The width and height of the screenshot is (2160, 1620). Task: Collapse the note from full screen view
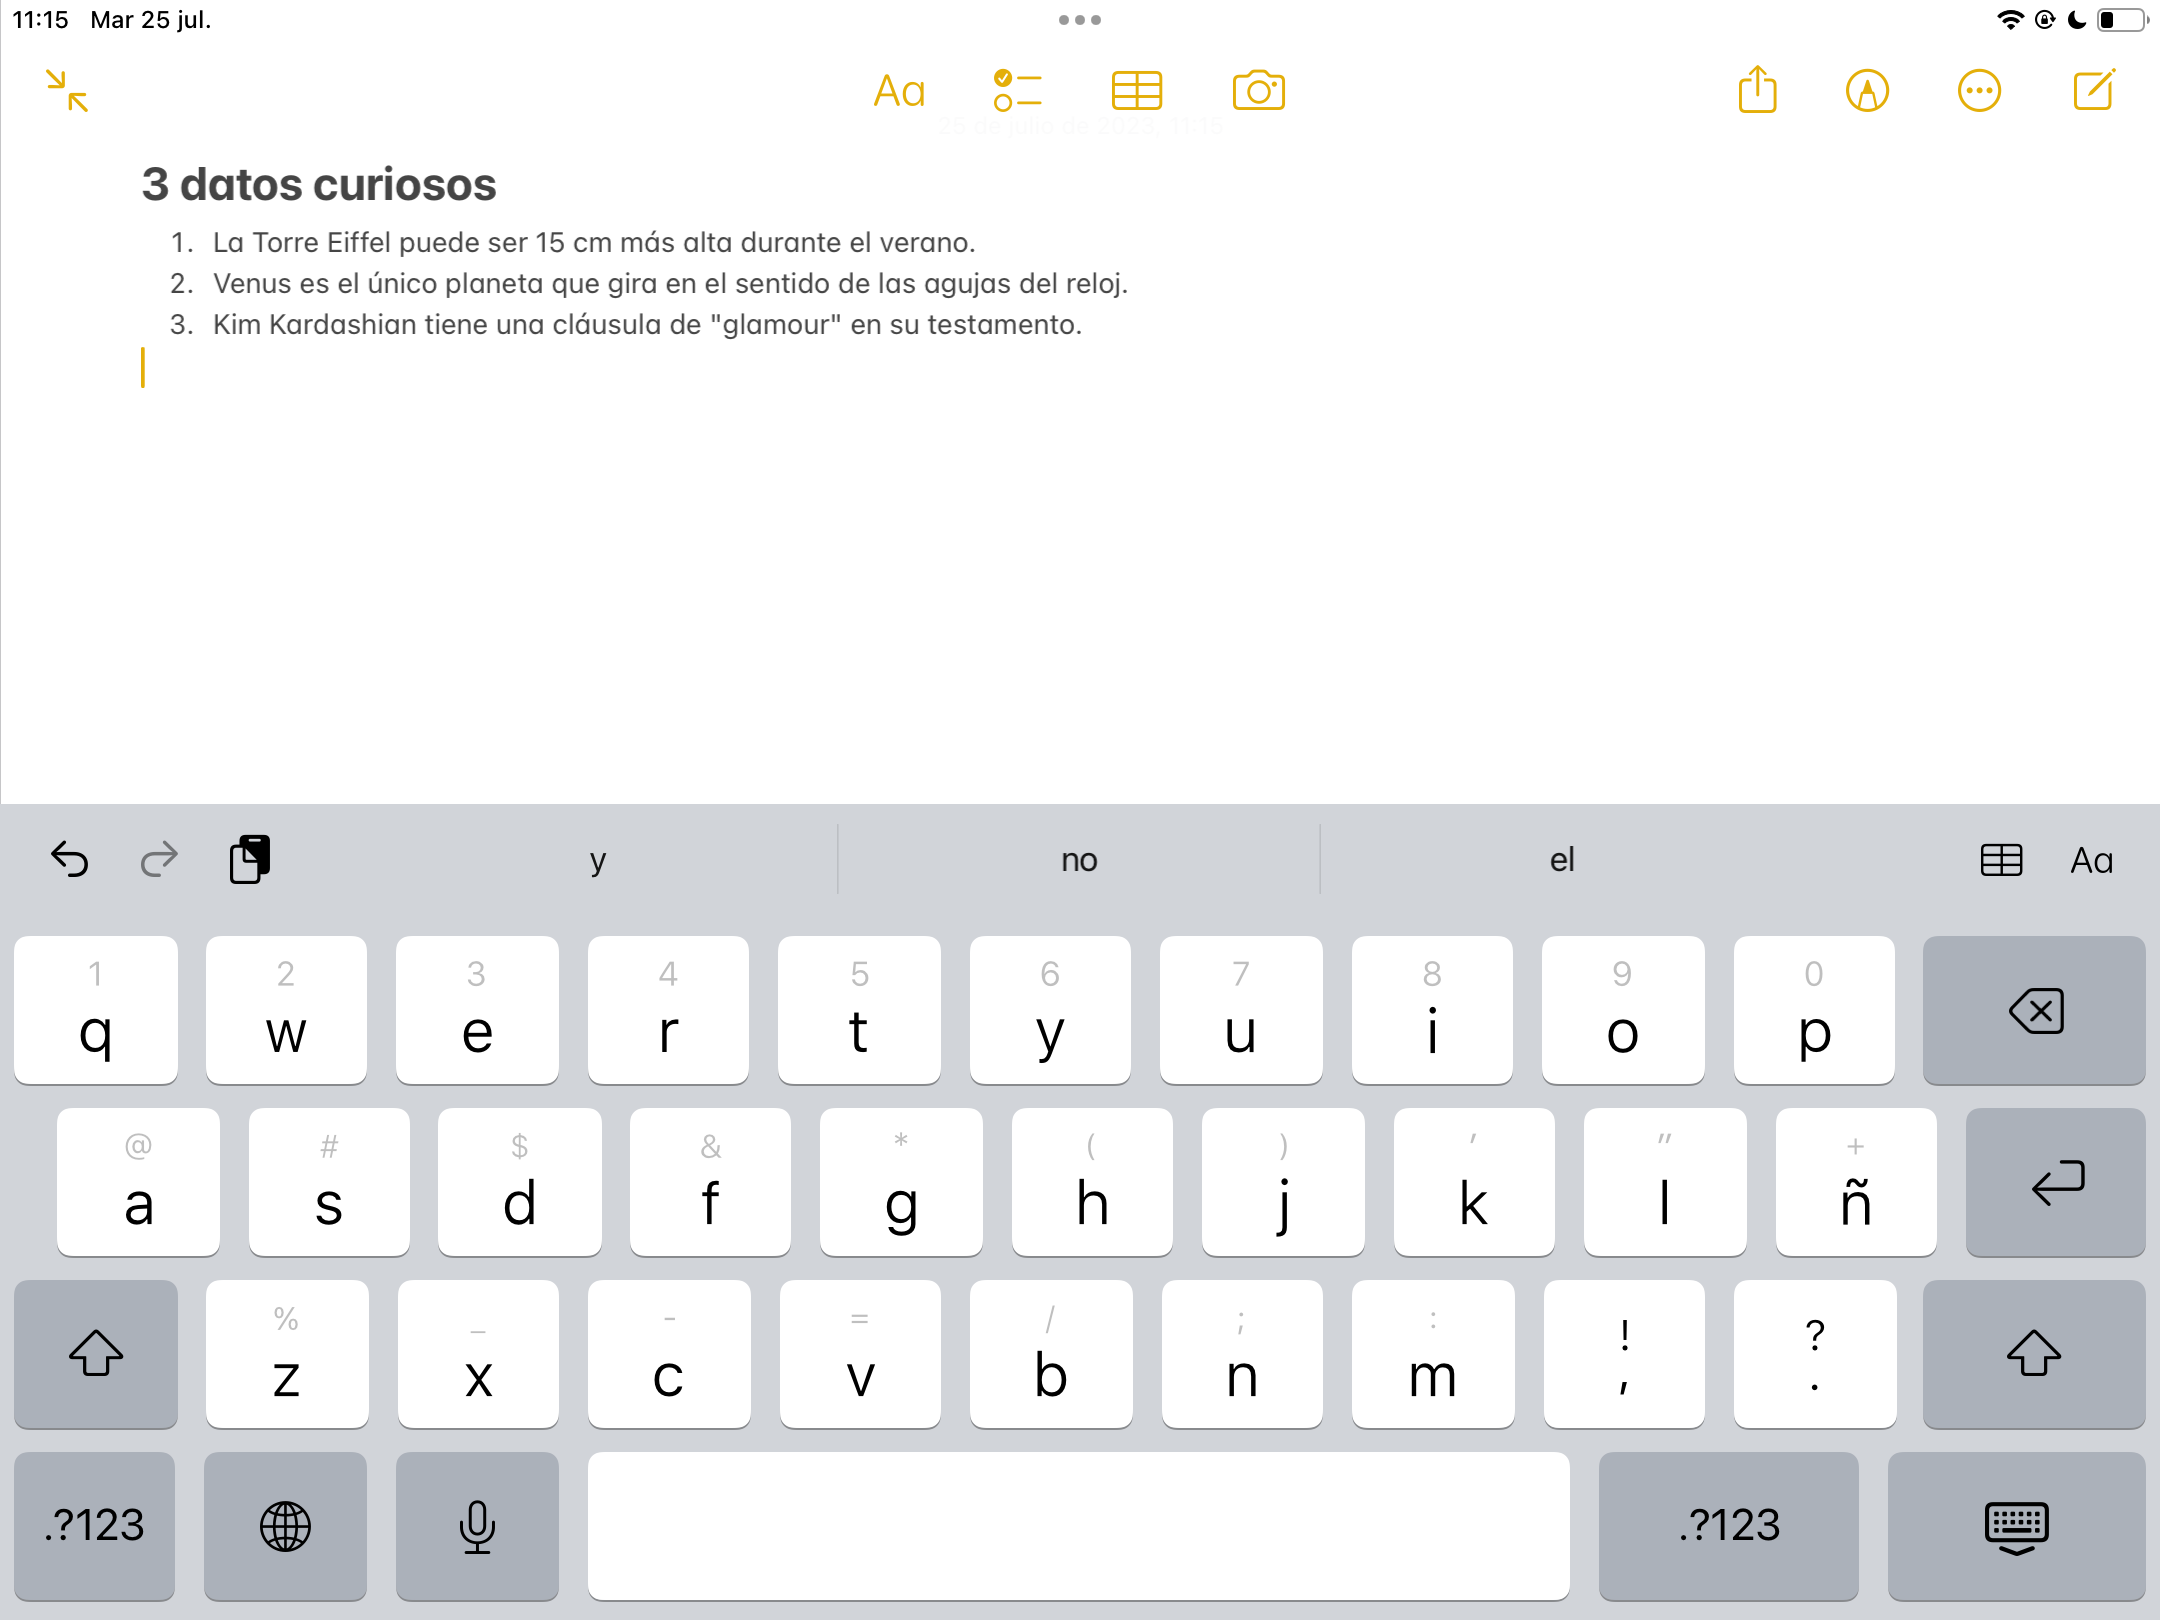67,91
